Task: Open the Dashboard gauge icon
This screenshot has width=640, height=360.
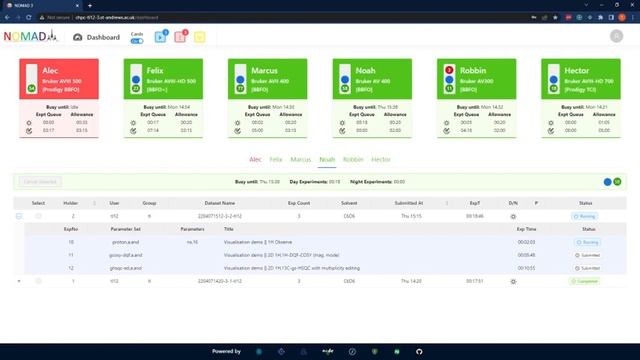Action: [x=78, y=37]
